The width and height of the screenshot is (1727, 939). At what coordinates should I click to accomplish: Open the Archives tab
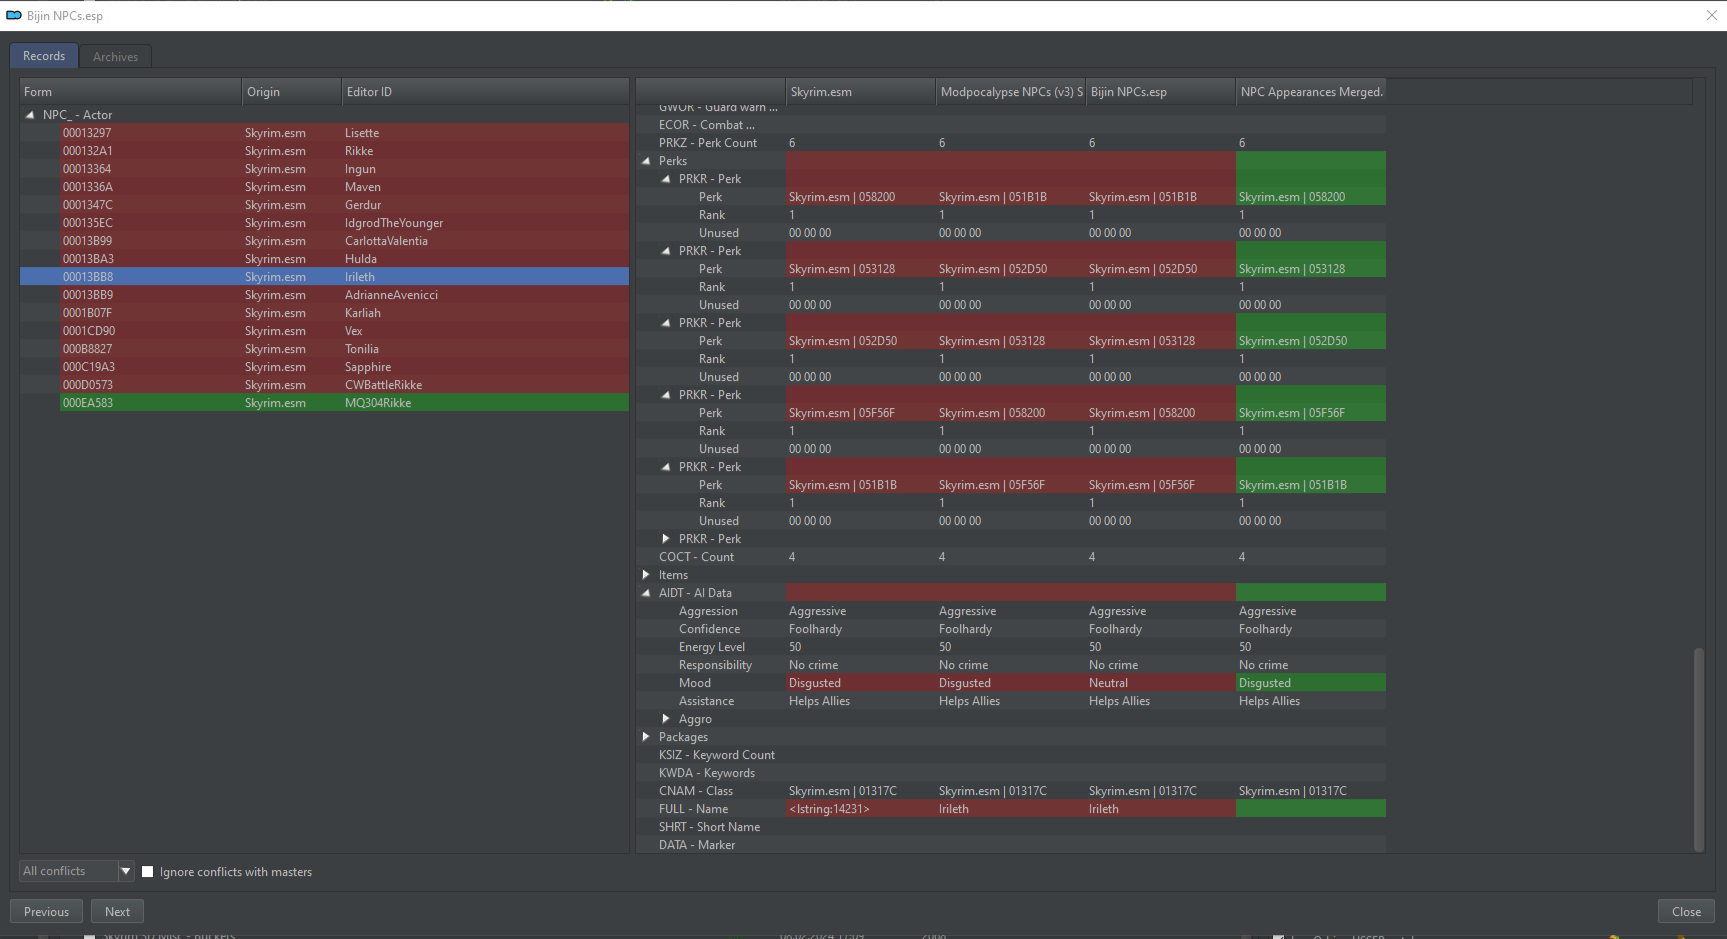point(116,57)
